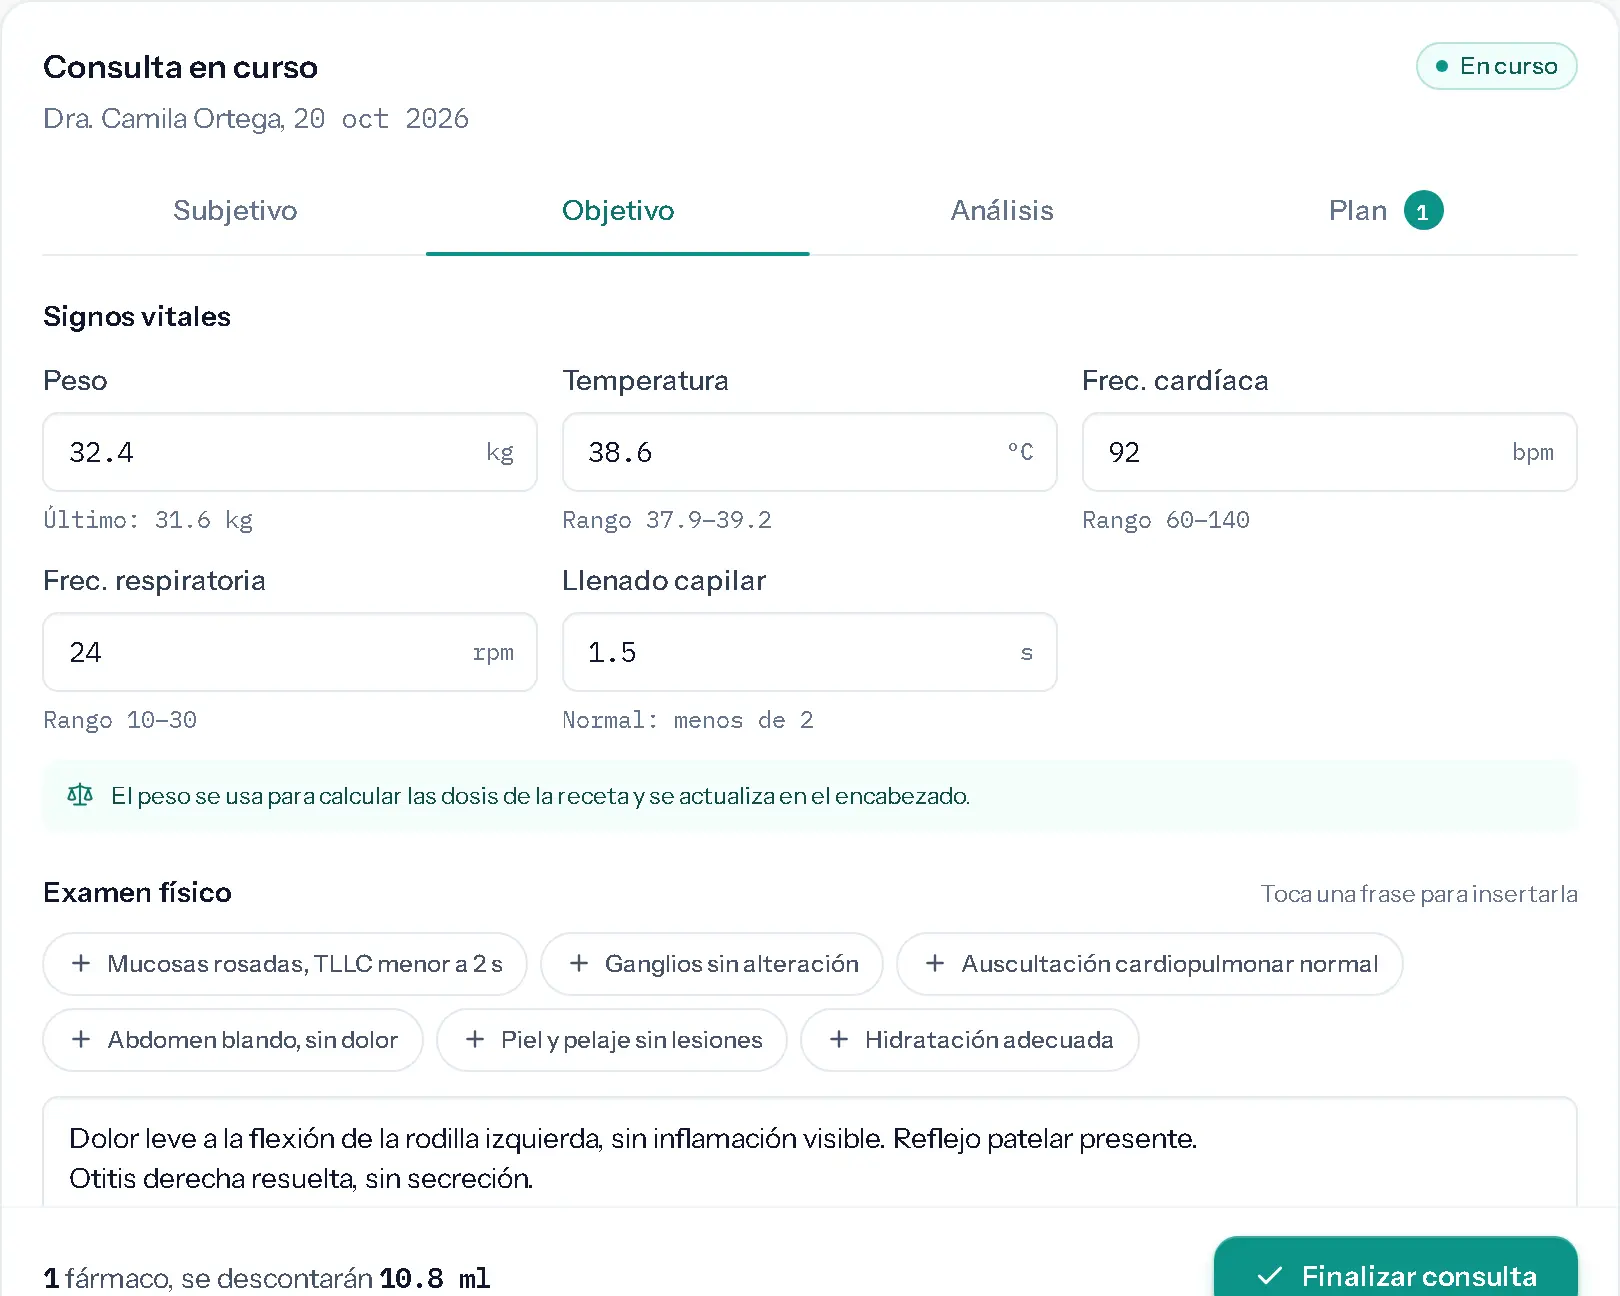Click the Frec. respiratoria field showing 24

pyautogui.click(x=290, y=652)
